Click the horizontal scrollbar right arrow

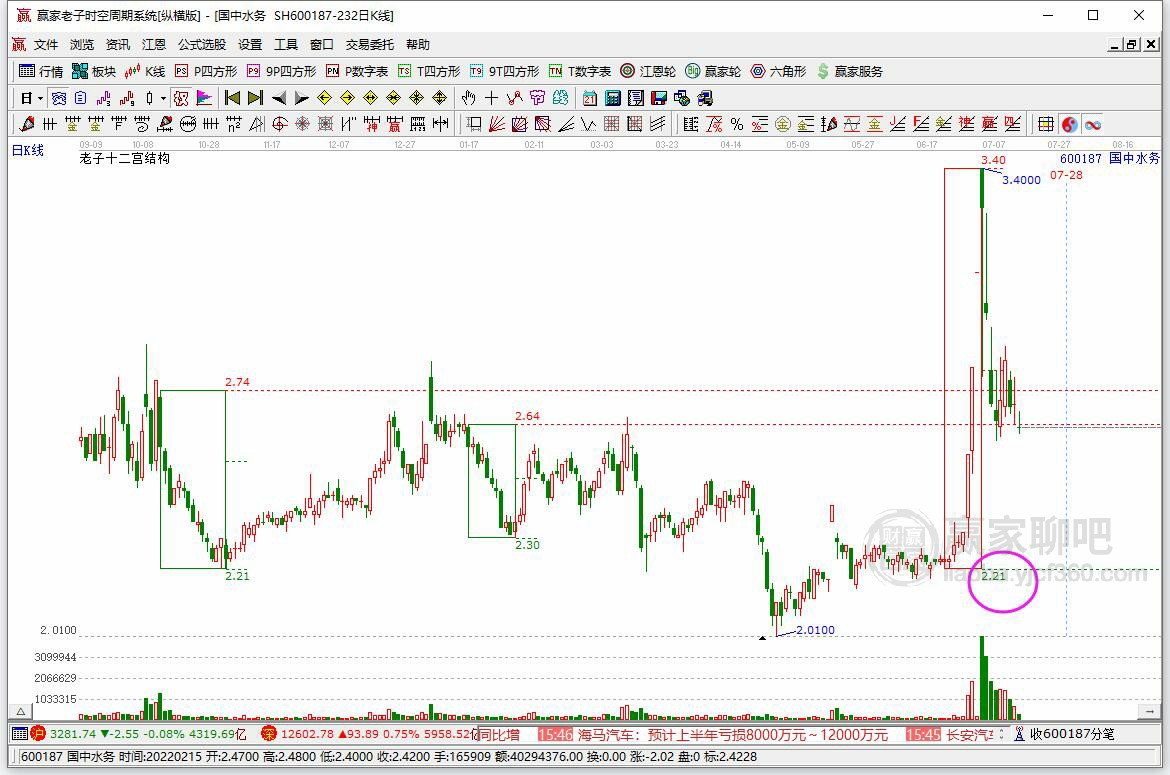(1150, 712)
